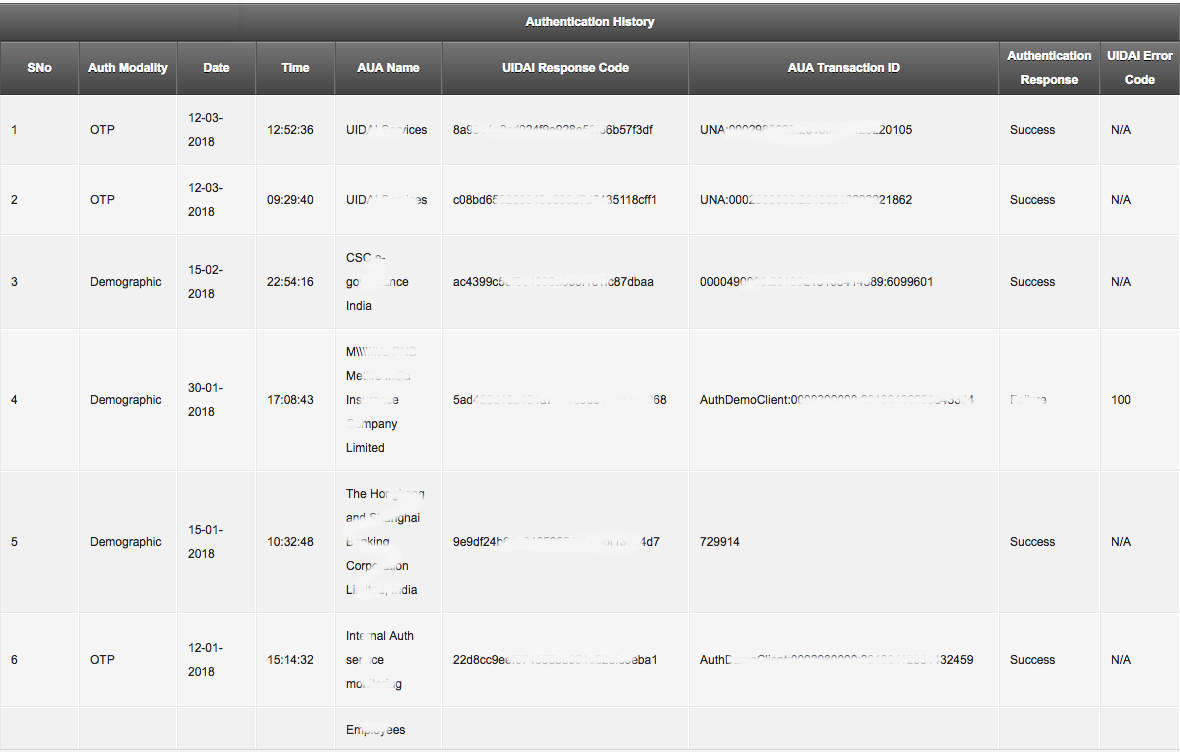Sort by the Date column header
This screenshot has width=1180, height=752.
216,67
